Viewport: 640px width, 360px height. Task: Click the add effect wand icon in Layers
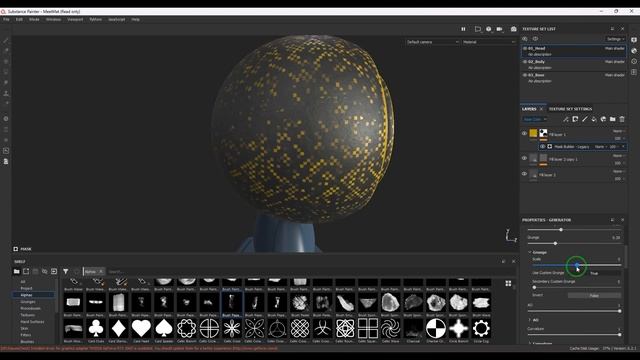coord(566,119)
